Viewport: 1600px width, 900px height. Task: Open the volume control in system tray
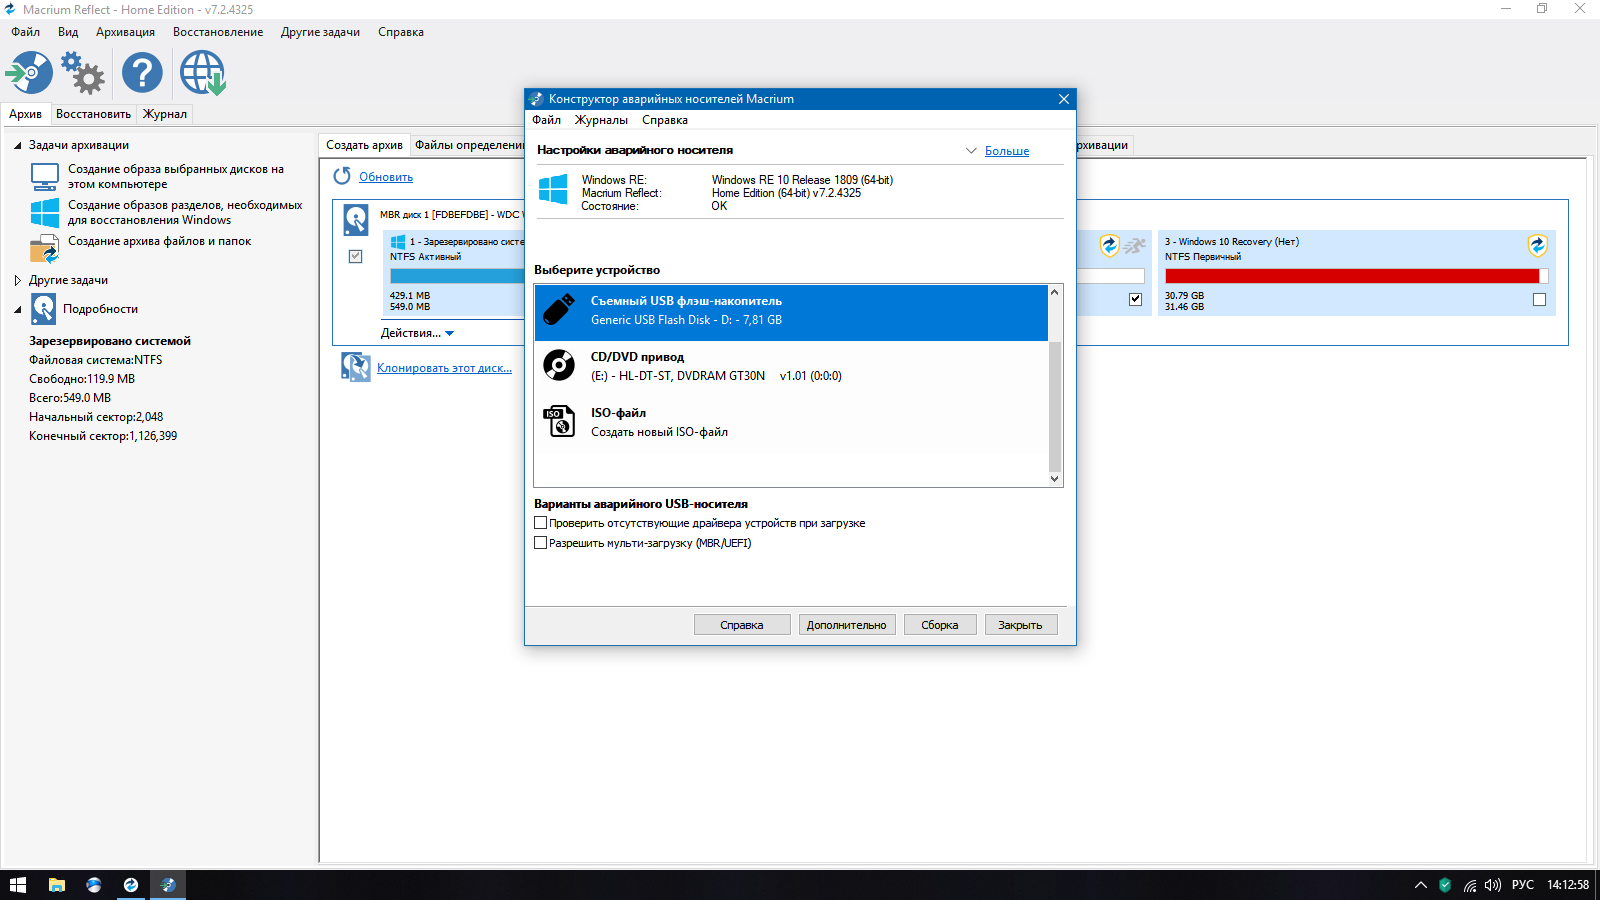(x=1493, y=885)
